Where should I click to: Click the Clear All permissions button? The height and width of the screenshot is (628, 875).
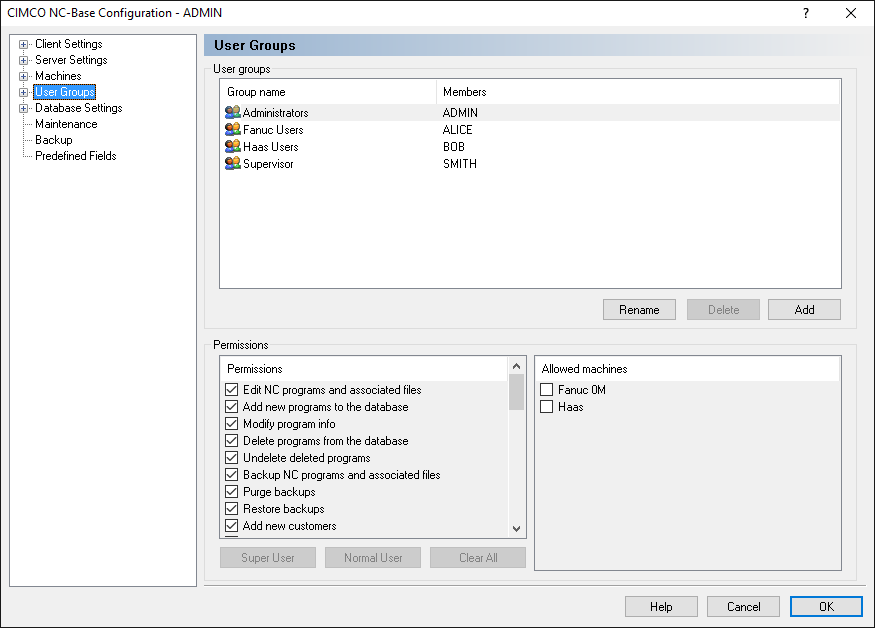click(478, 558)
